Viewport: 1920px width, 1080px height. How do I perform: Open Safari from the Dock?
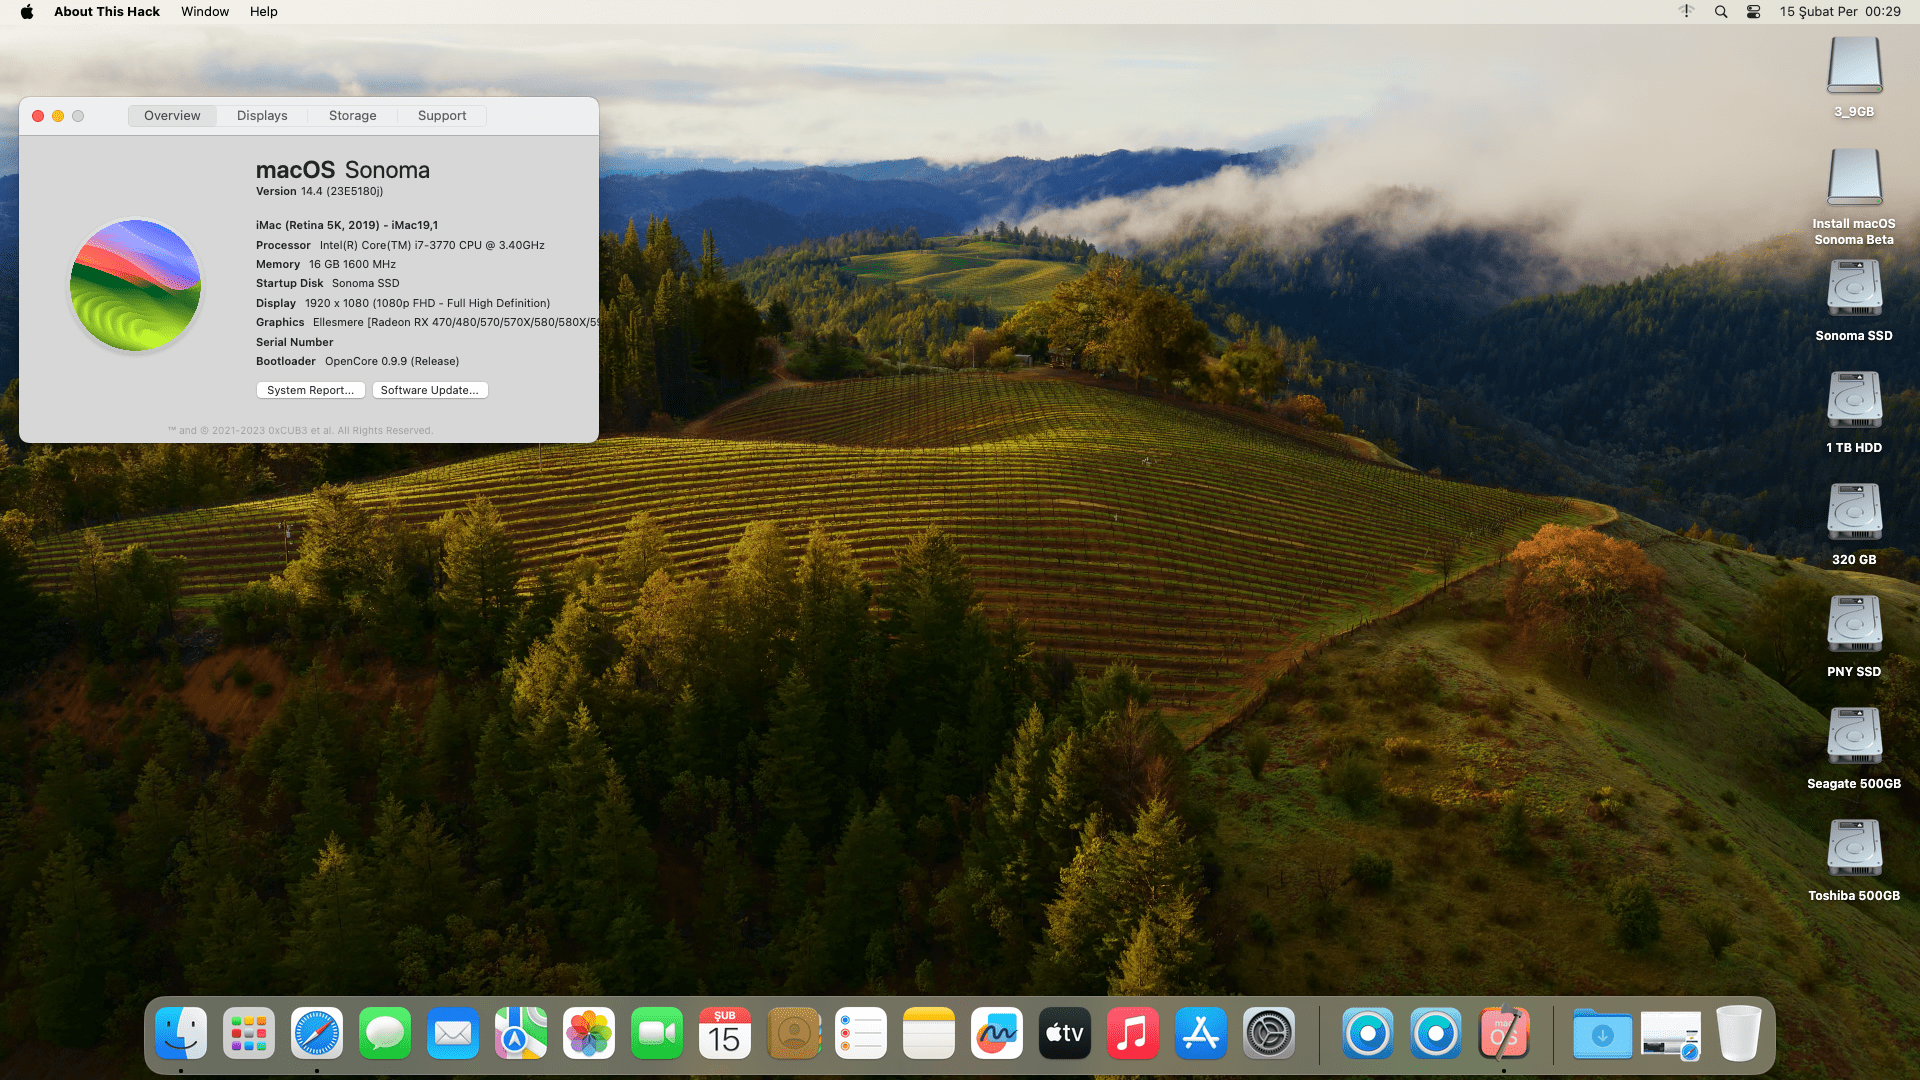tap(317, 1033)
